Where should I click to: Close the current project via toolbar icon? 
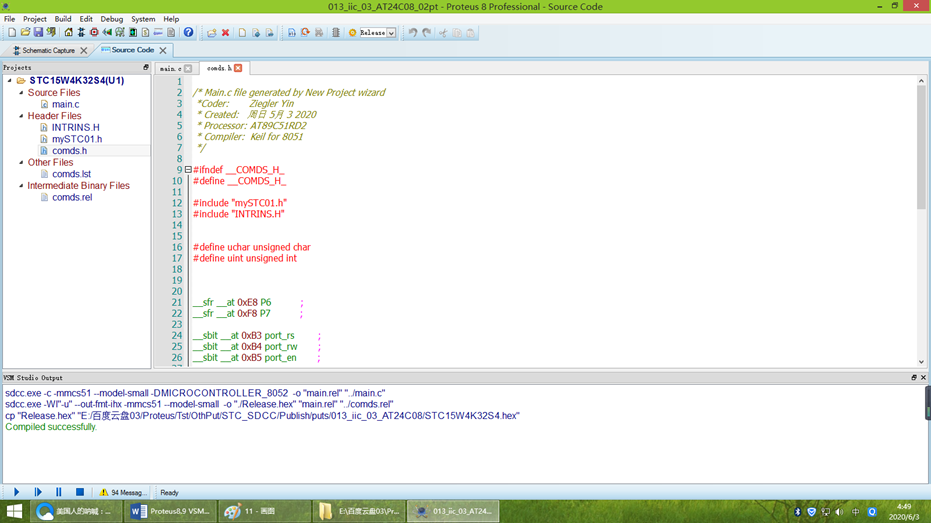click(x=52, y=33)
